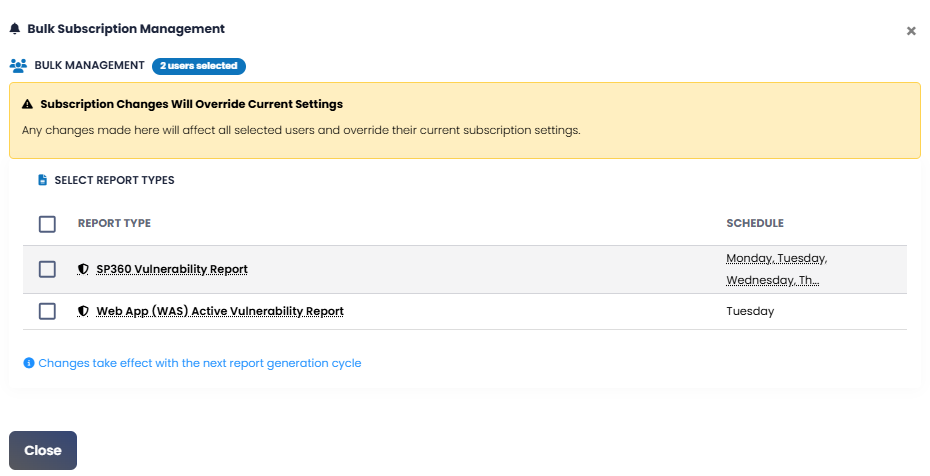Click the REPORT TYPE column header

pos(114,223)
